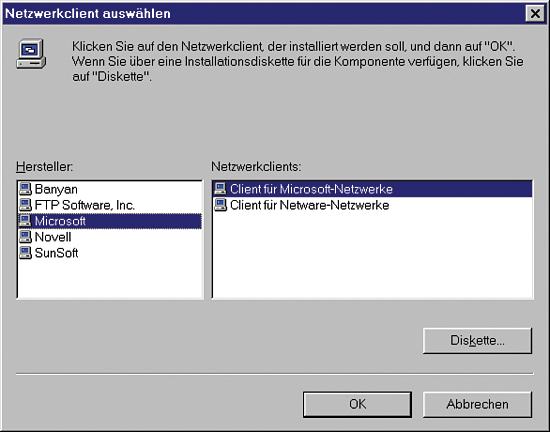Screen dimensions: 550x432
Task: Close the Netzwerkclient auswählen dialog
Action: (x=535, y=14)
